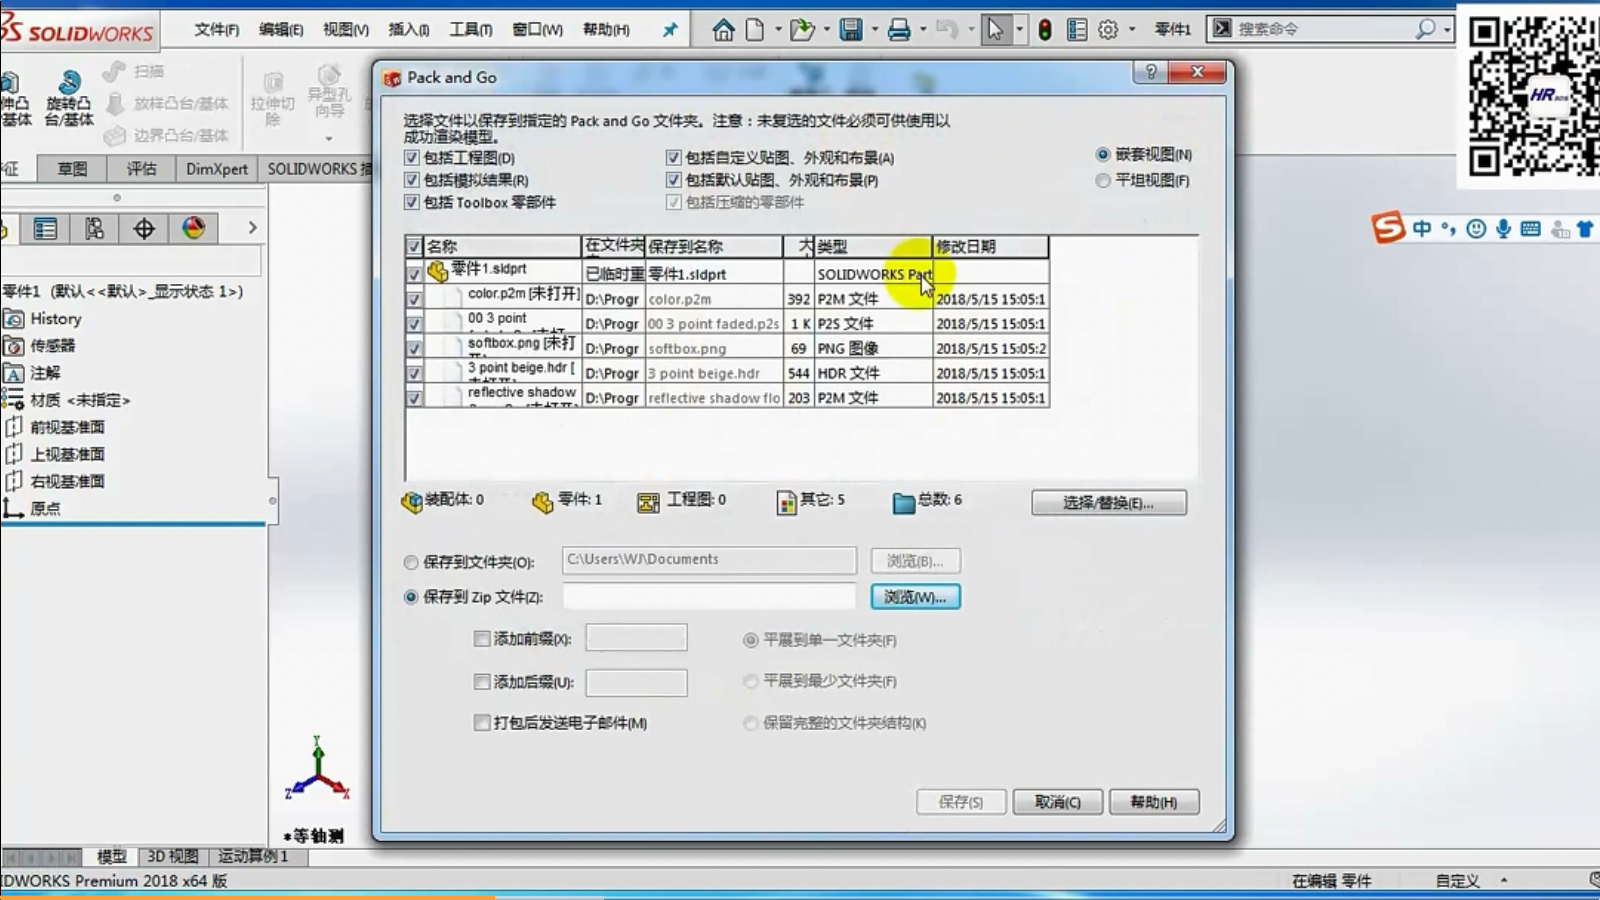Click the rebuild traffic light icon

[1045, 30]
